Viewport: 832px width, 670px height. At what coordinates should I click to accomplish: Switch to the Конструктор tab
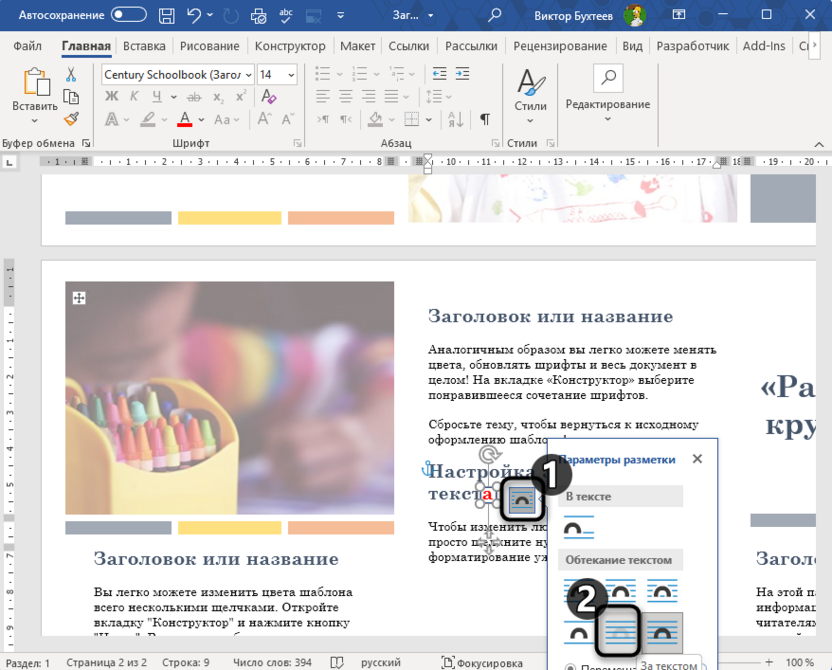coord(290,46)
